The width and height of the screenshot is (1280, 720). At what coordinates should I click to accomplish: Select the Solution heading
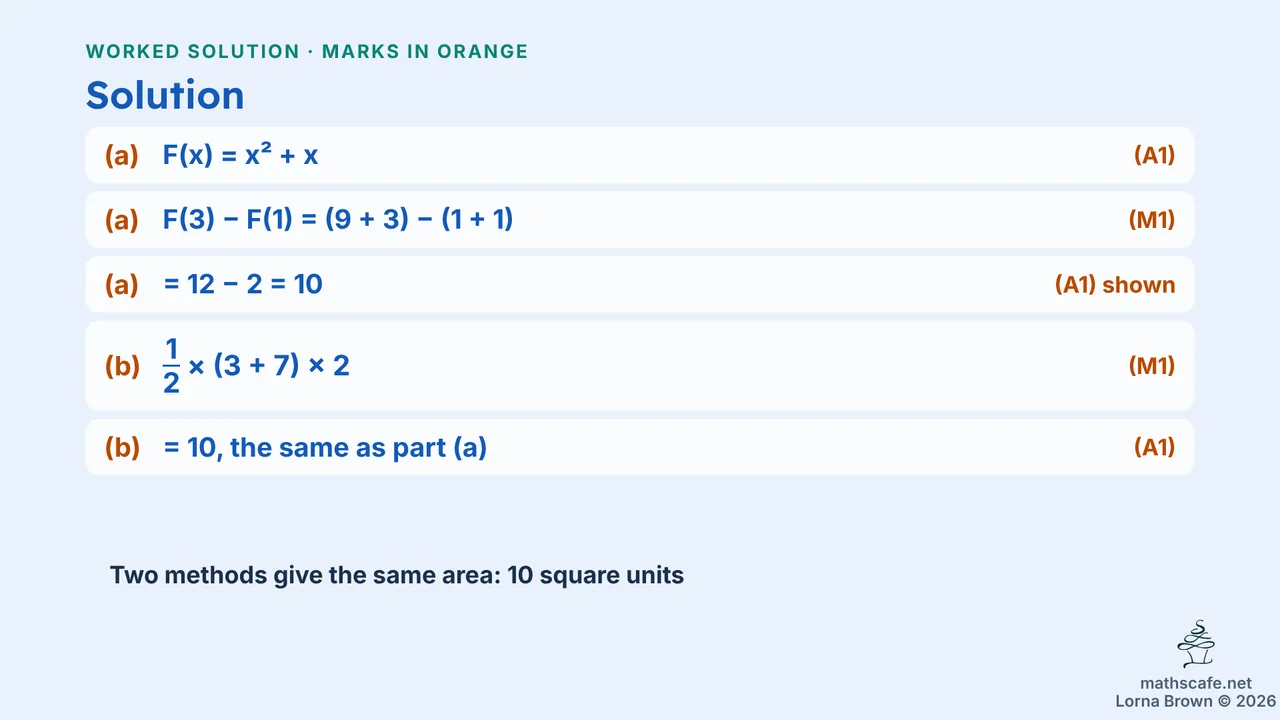point(165,95)
